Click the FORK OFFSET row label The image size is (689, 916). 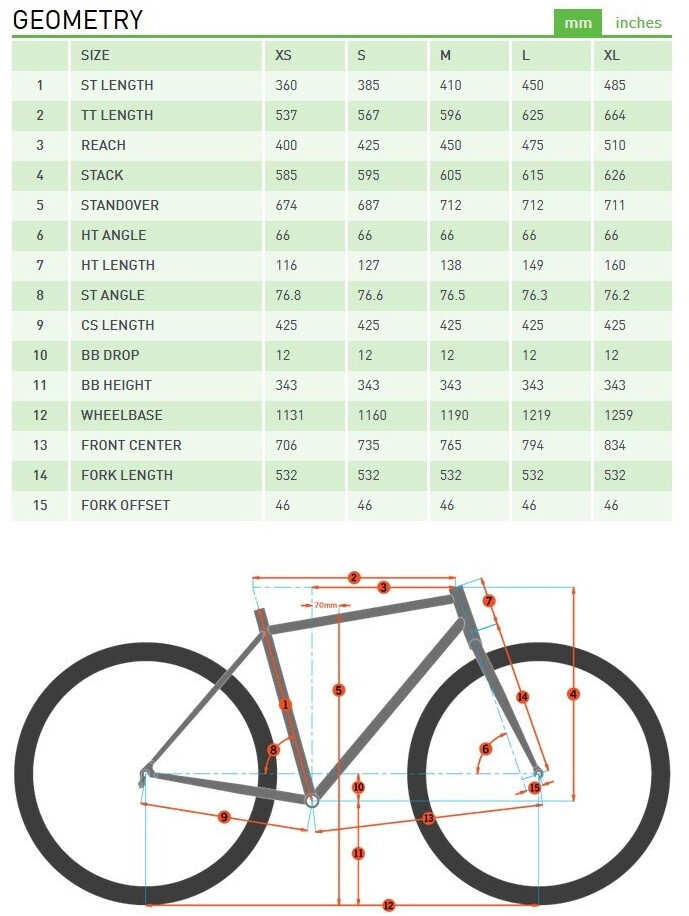tap(125, 505)
